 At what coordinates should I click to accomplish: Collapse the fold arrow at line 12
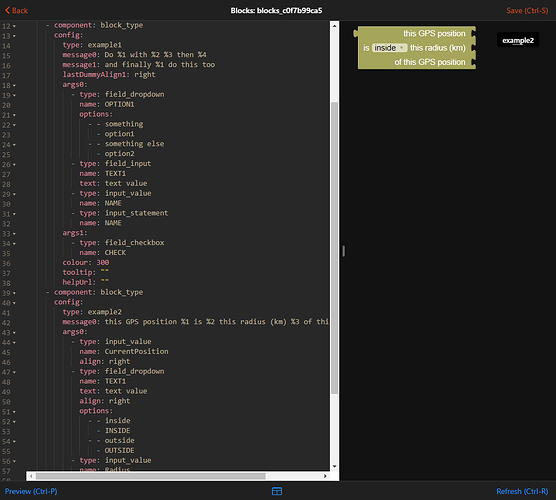click(14, 26)
